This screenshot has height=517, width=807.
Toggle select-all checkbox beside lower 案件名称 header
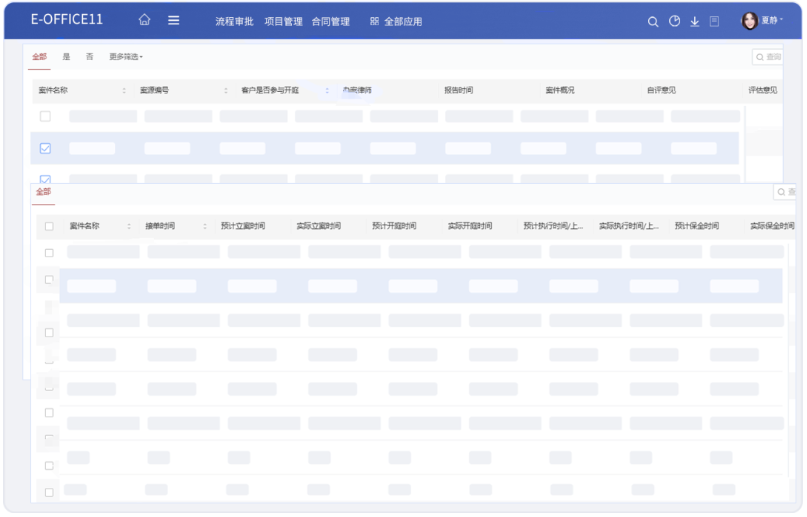pos(49,226)
